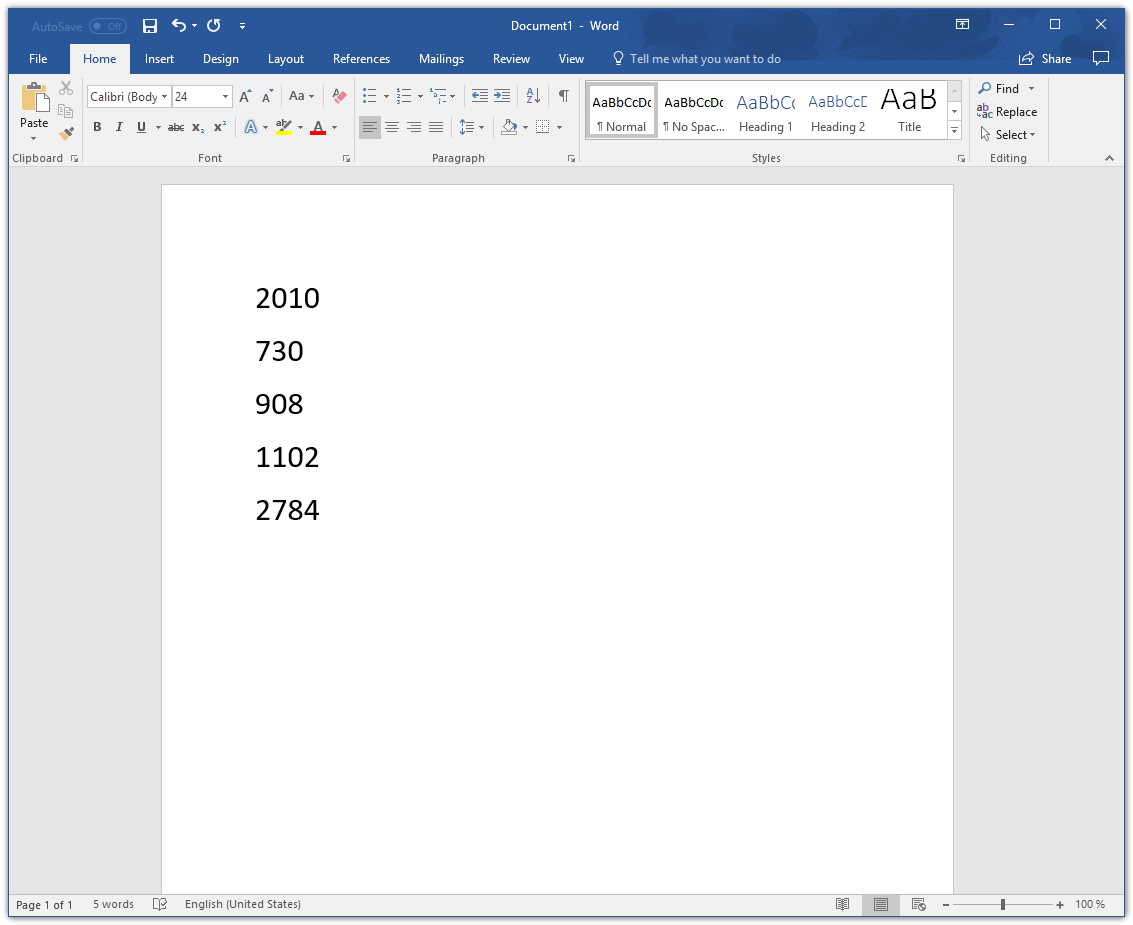
Task: Toggle underline formatting
Action: coord(141,127)
